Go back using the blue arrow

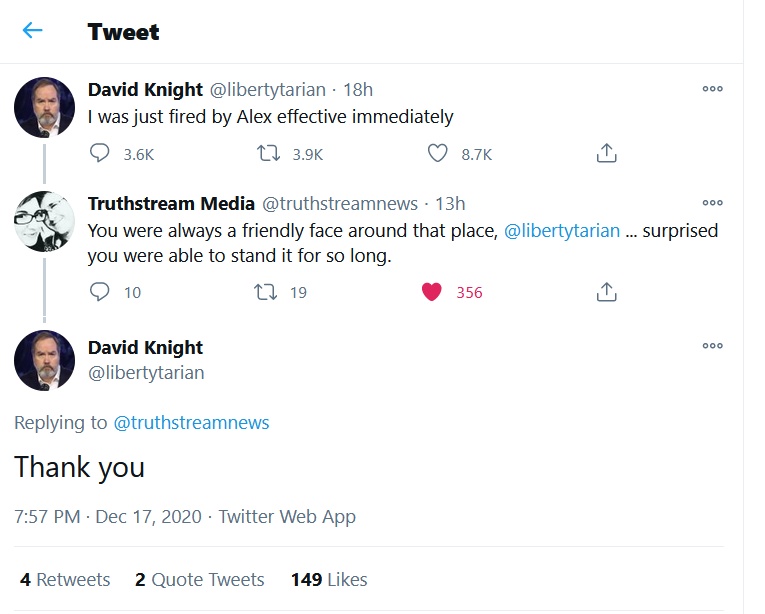tap(33, 30)
